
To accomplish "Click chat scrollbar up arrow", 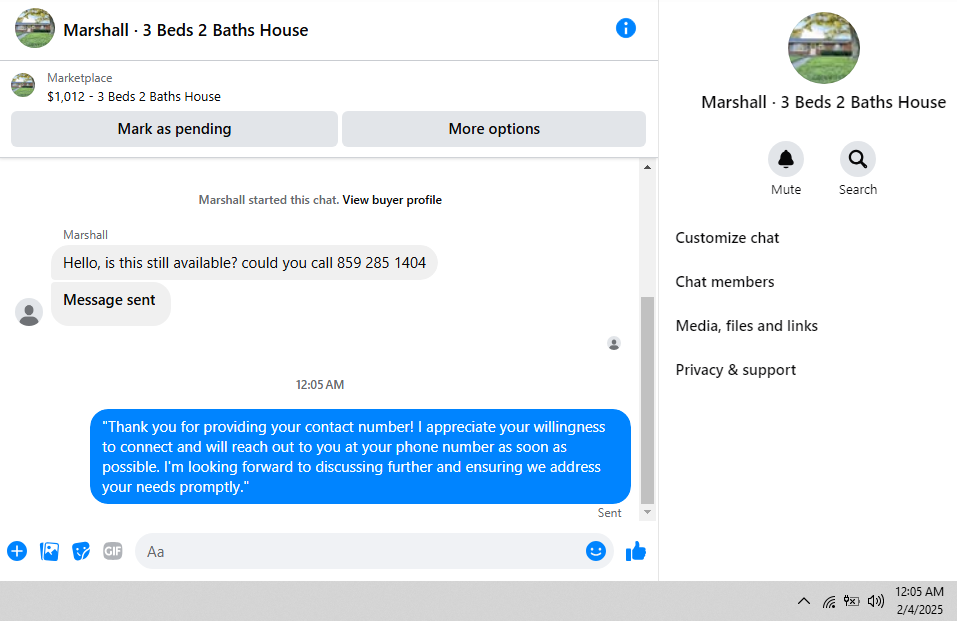I will (x=648, y=167).
